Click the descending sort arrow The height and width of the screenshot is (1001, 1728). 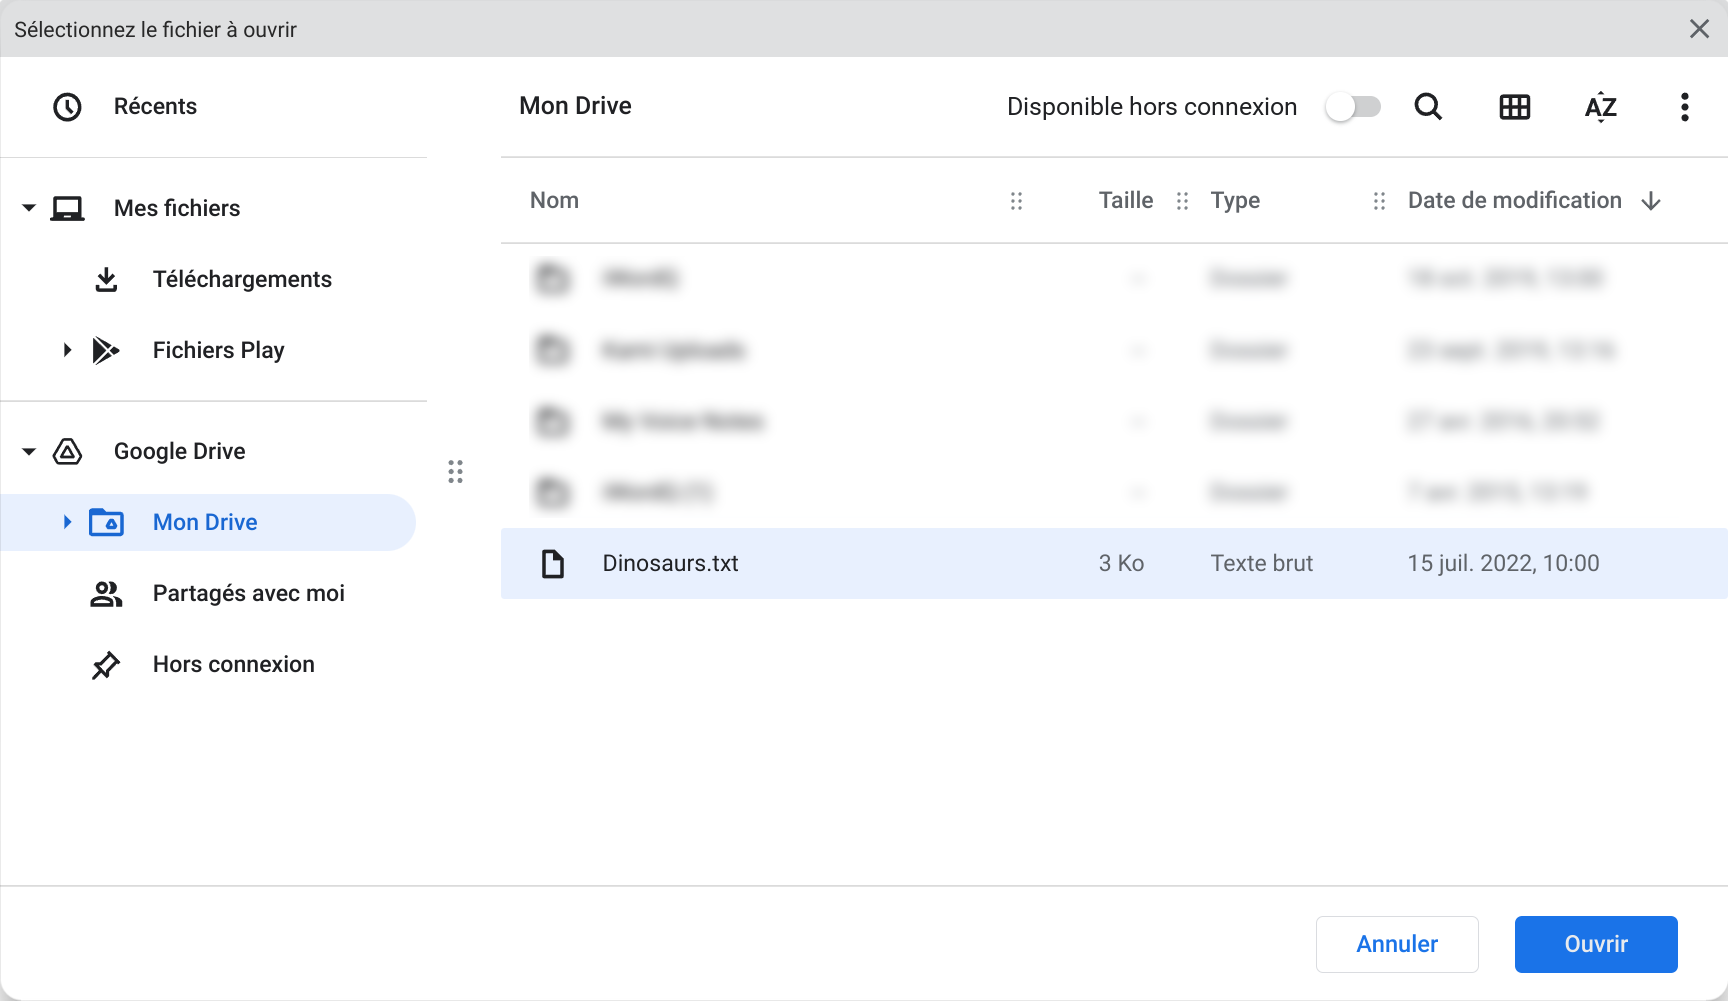[1651, 201]
